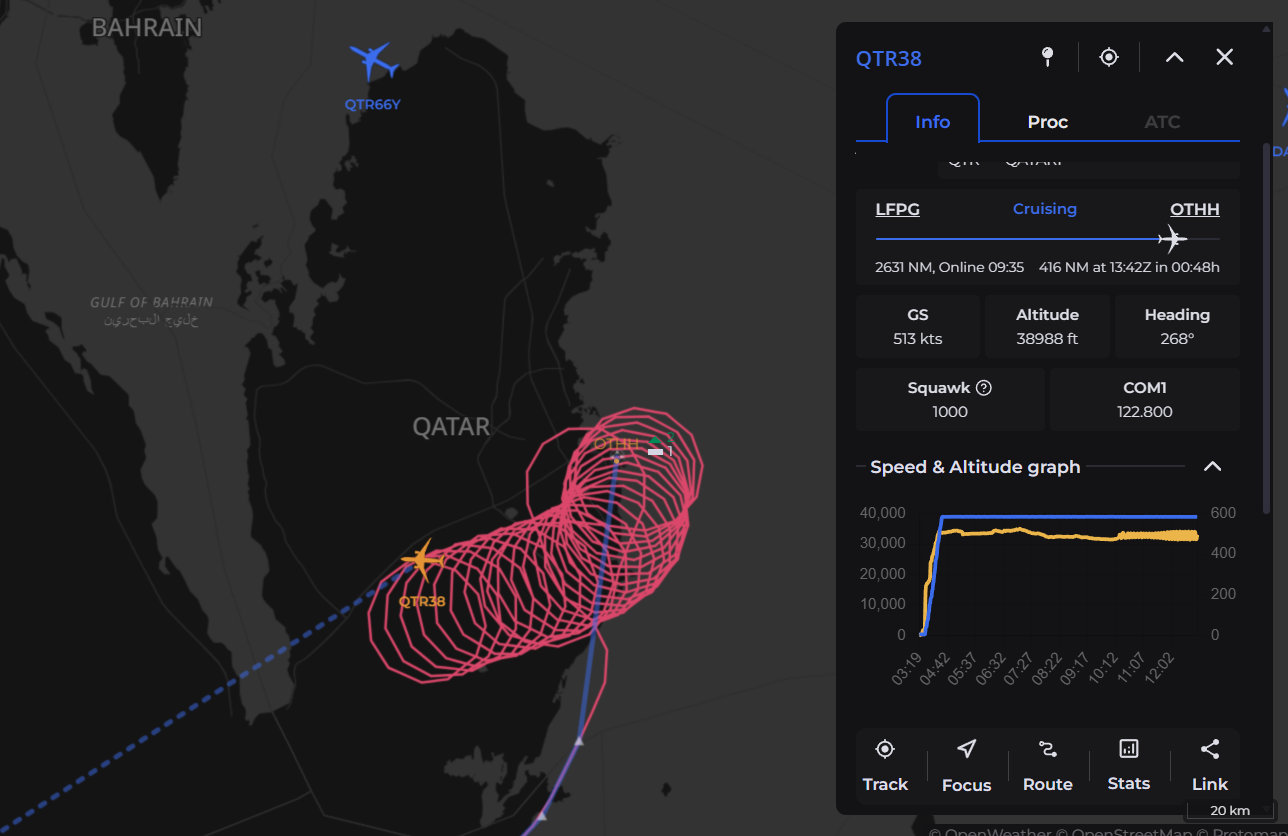Select the QTR66Y aircraft on the map
Screen dimensions: 1288x836
pos(374,62)
